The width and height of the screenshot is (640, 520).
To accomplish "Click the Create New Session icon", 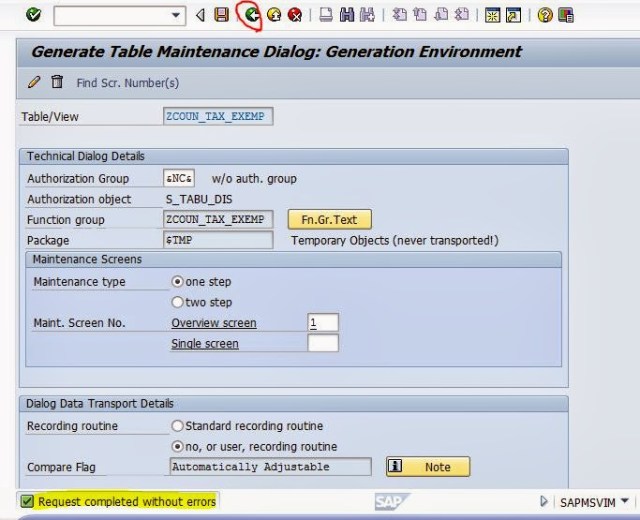I will point(493,16).
